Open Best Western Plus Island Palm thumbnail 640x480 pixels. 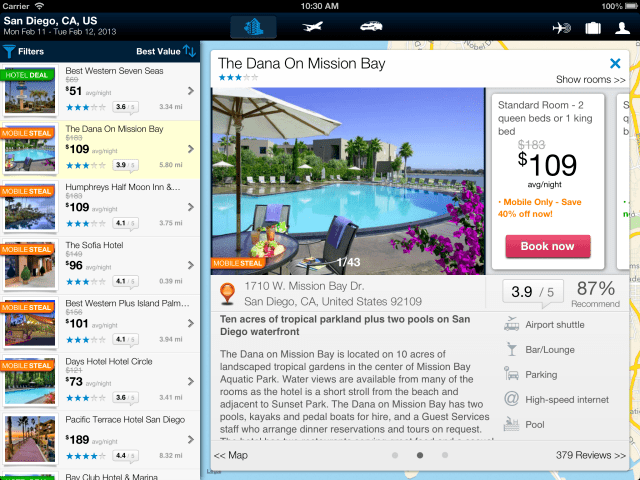pyautogui.click(x=30, y=323)
